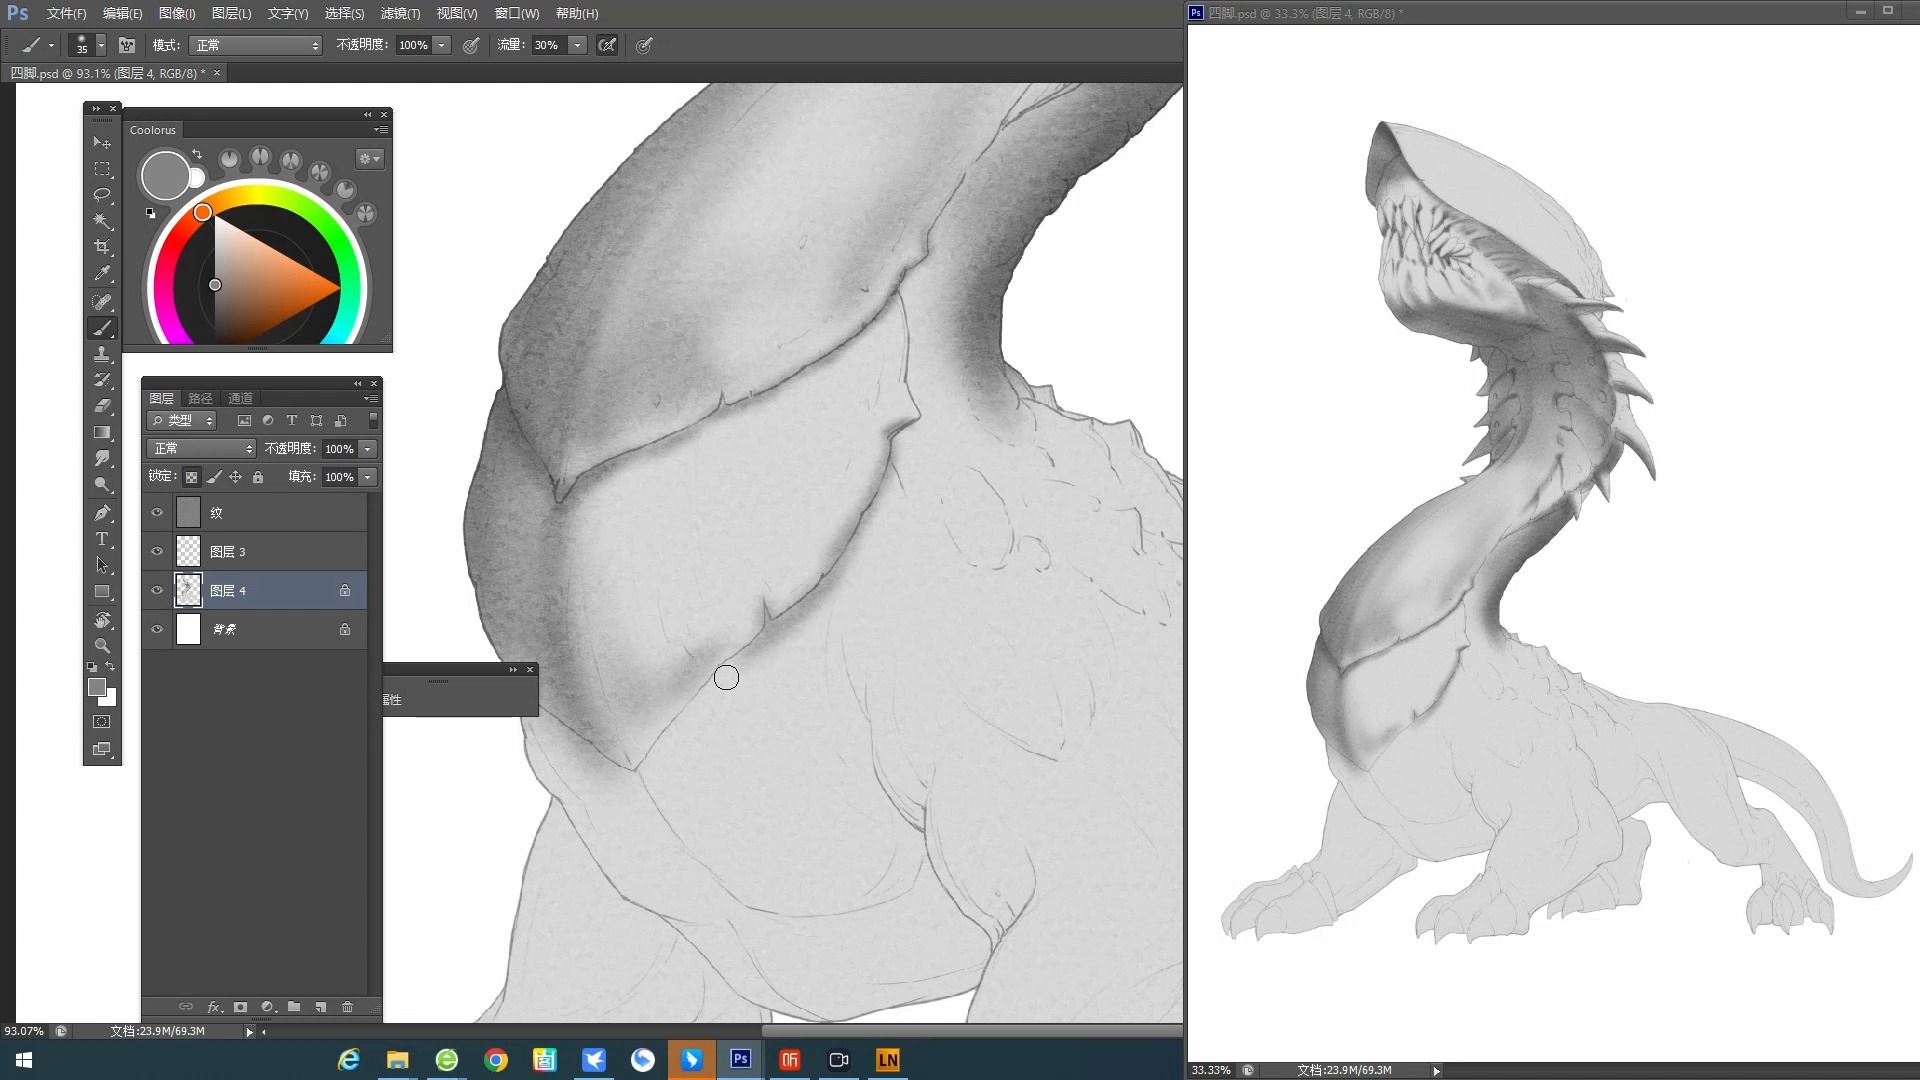
Task: Delete layer with the trash icon
Action: coord(348,1007)
